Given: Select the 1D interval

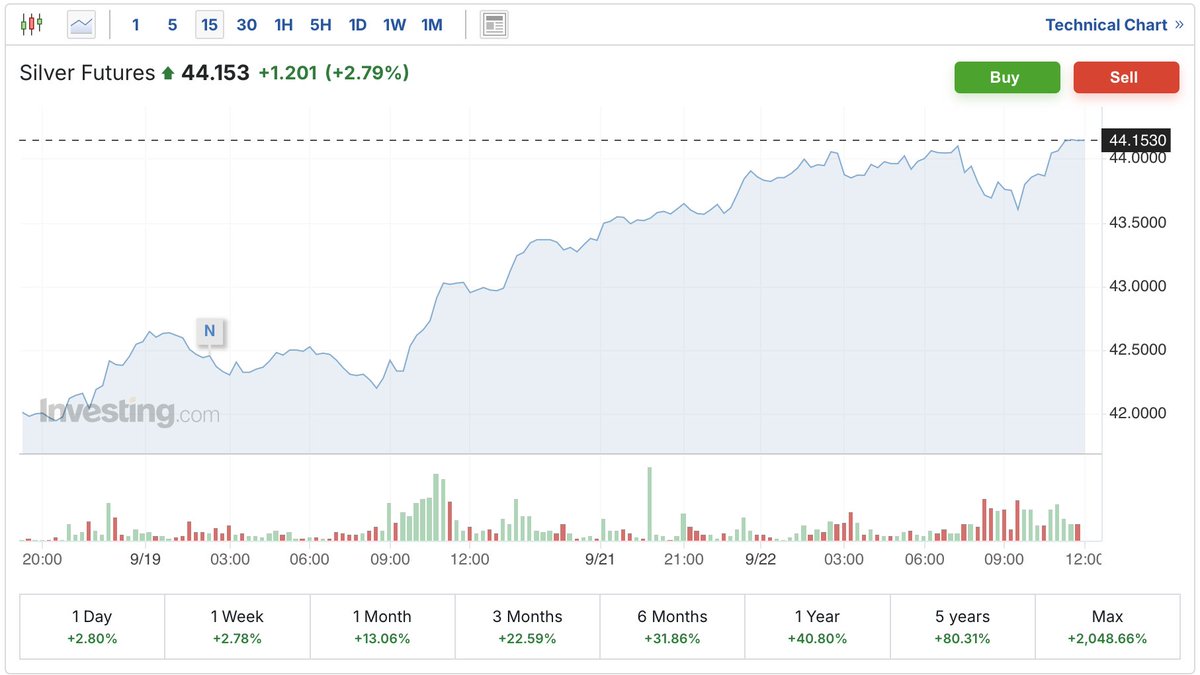Looking at the screenshot, I should 358,25.
